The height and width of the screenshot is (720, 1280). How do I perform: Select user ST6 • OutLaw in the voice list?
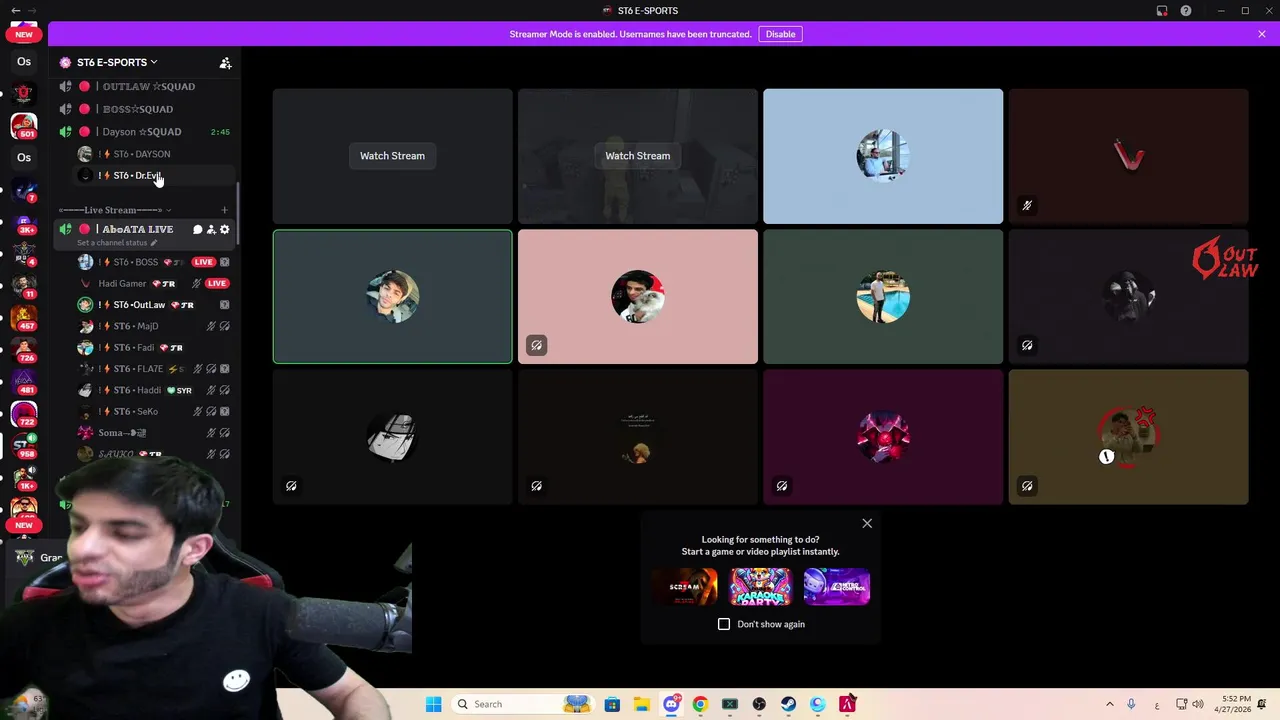(x=155, y=305)
